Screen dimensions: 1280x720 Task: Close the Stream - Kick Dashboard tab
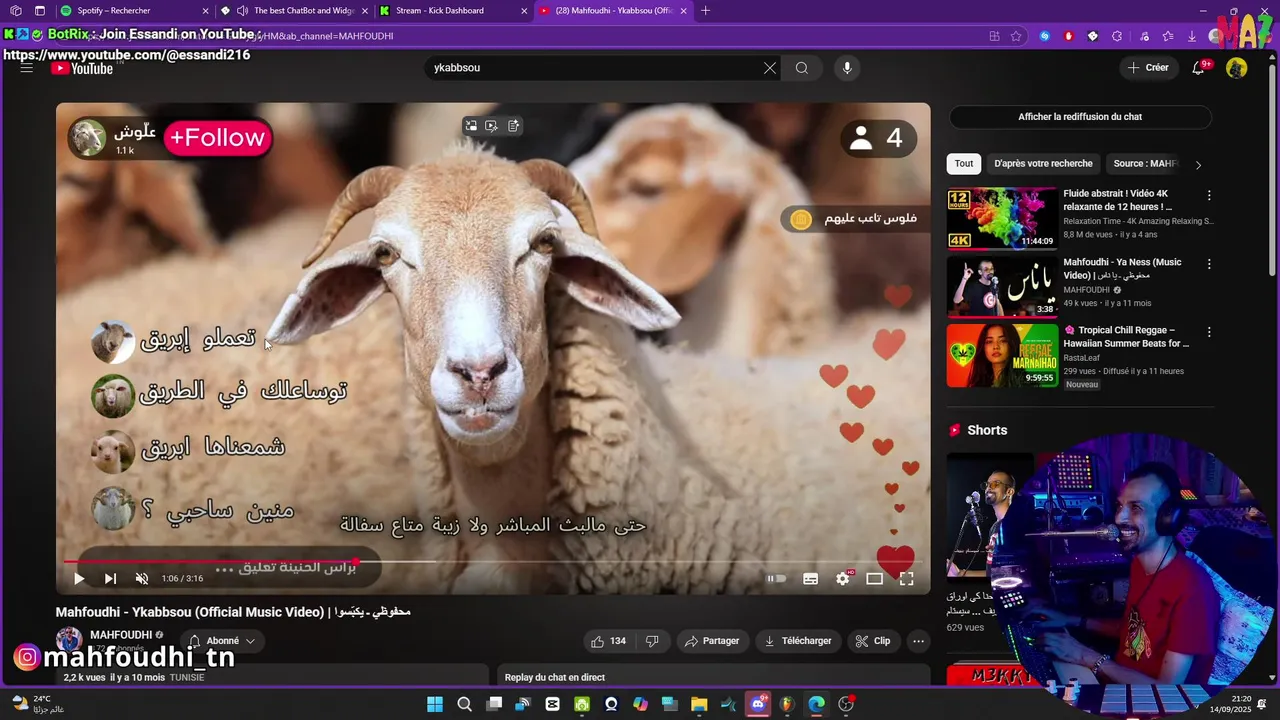[524, 11]
